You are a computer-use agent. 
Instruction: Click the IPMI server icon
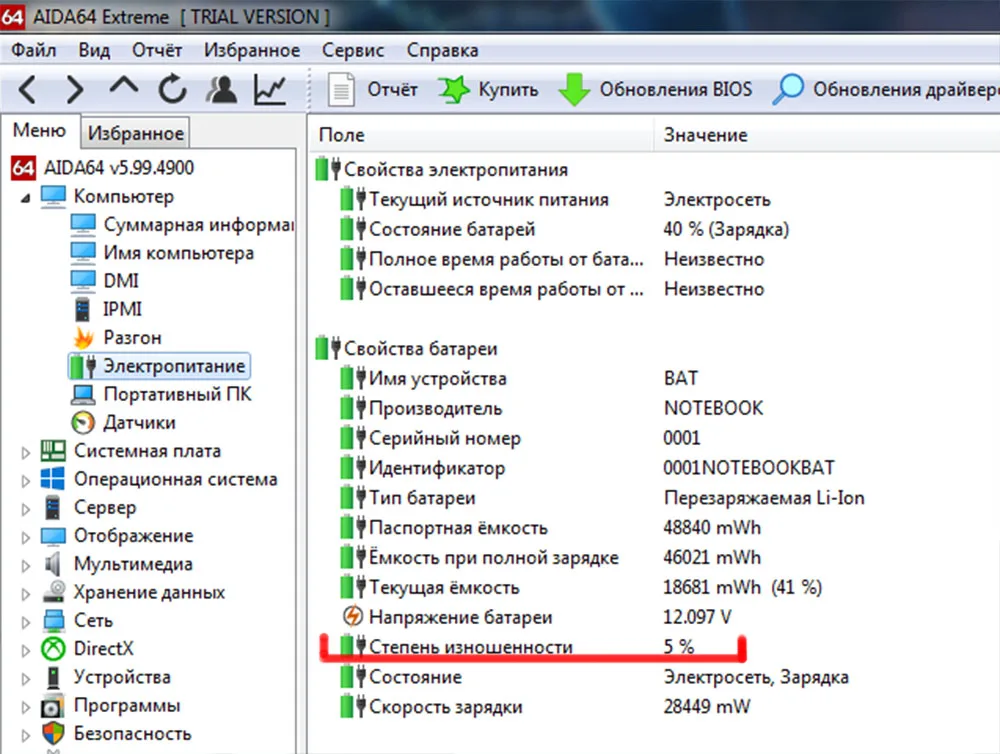click(x=82, y=309)
